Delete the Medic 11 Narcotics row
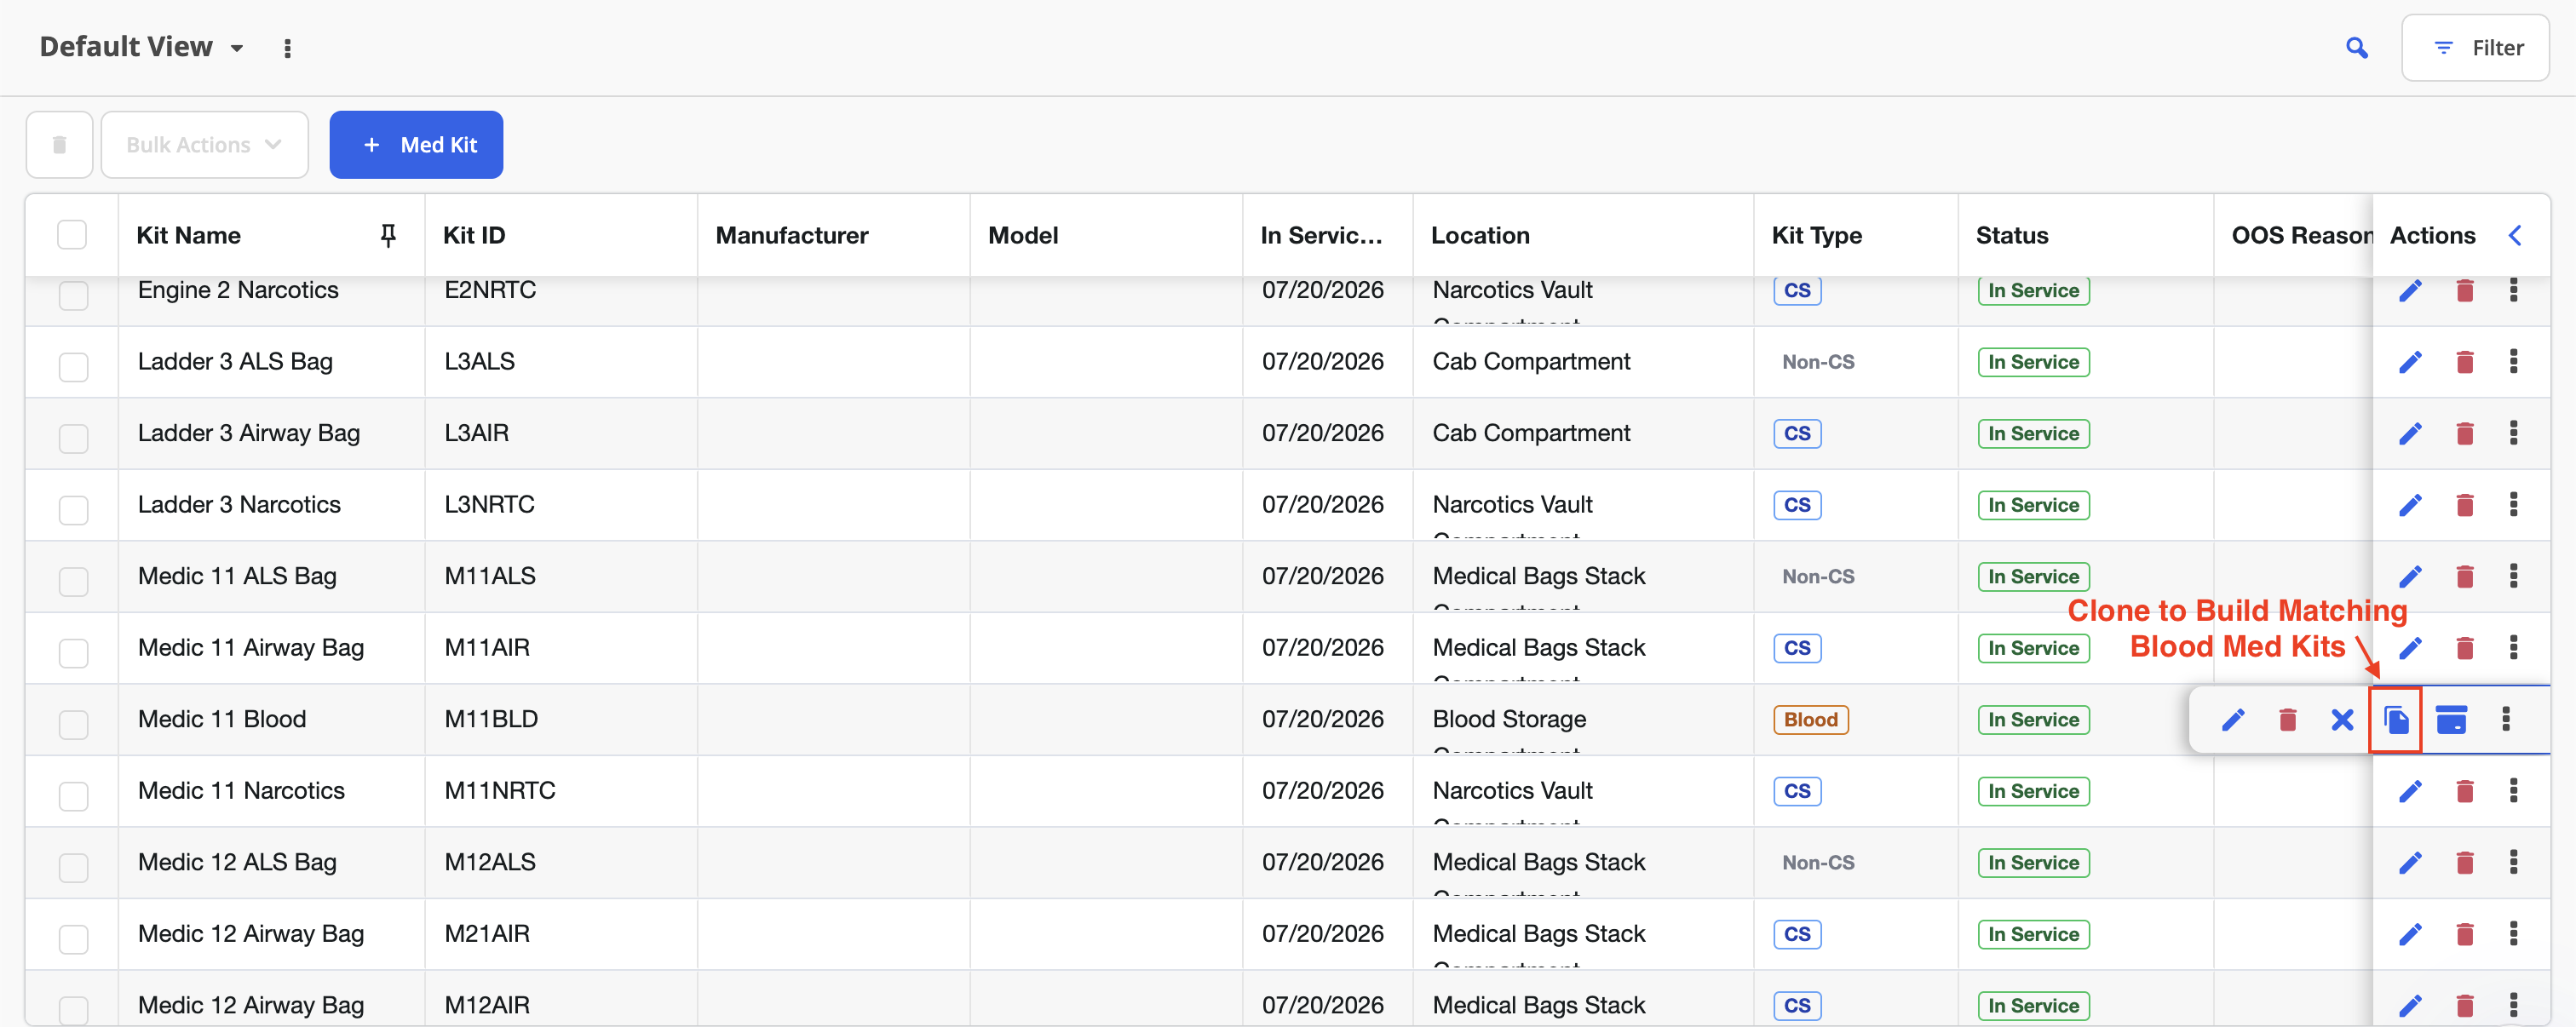This screenshot has height=1027, width=2576. tap(2464, 791)
